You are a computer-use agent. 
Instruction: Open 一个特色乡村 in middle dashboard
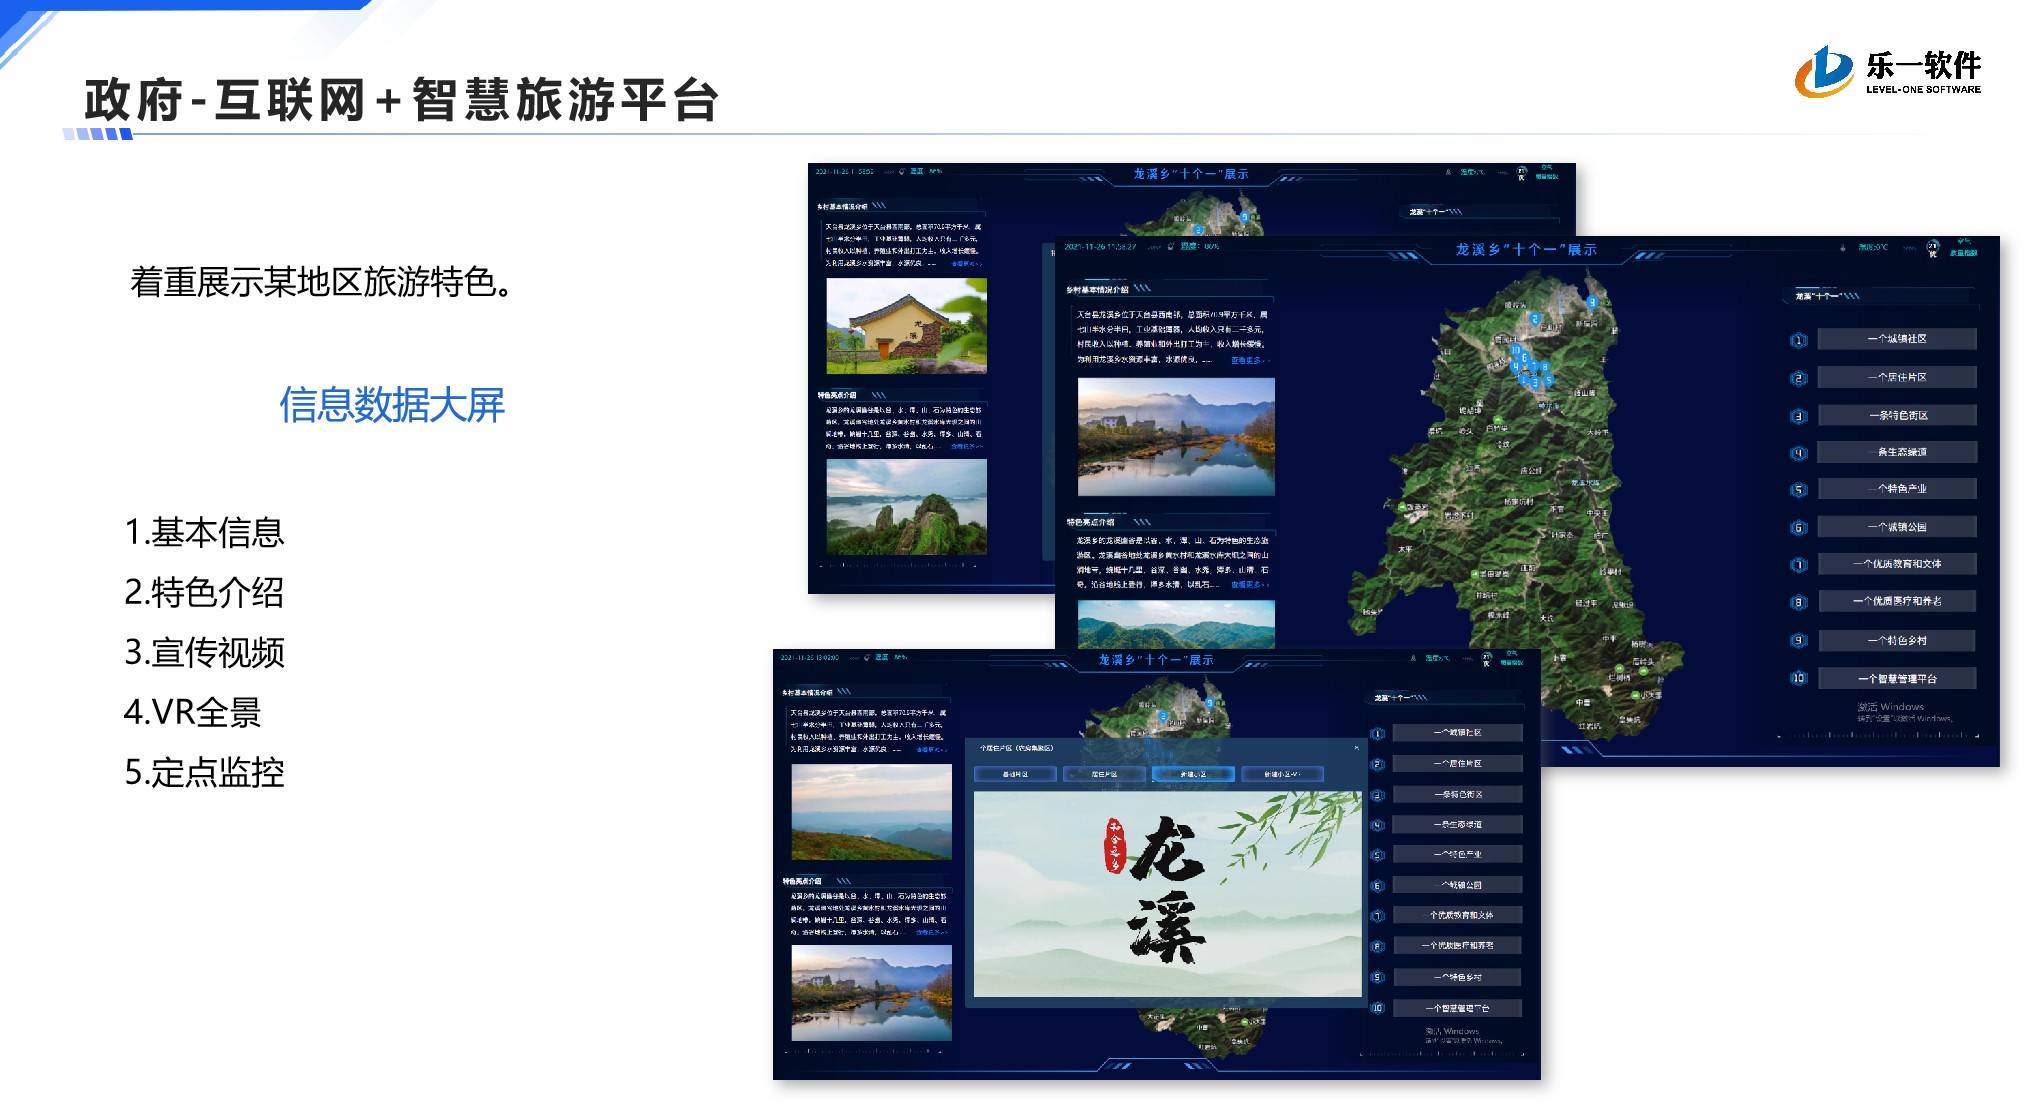(1896, 640)
